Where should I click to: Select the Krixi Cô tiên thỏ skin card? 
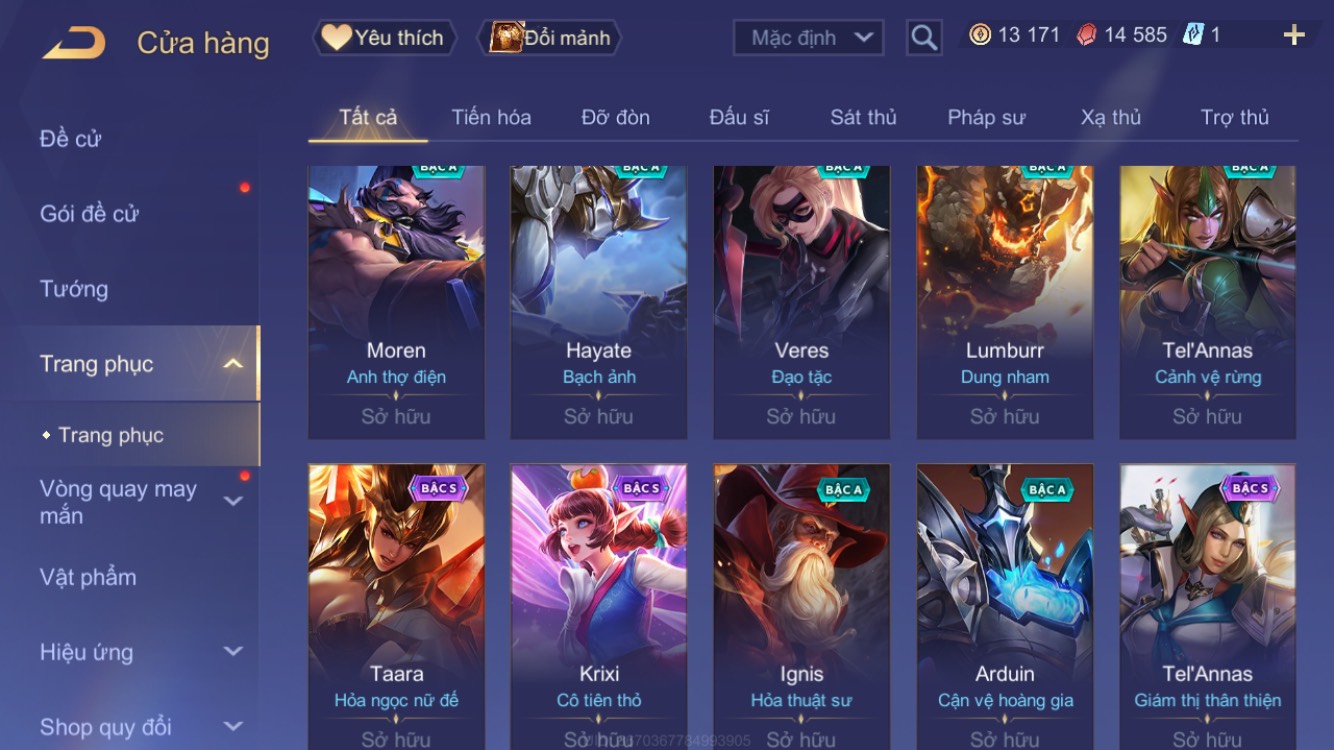598,607
